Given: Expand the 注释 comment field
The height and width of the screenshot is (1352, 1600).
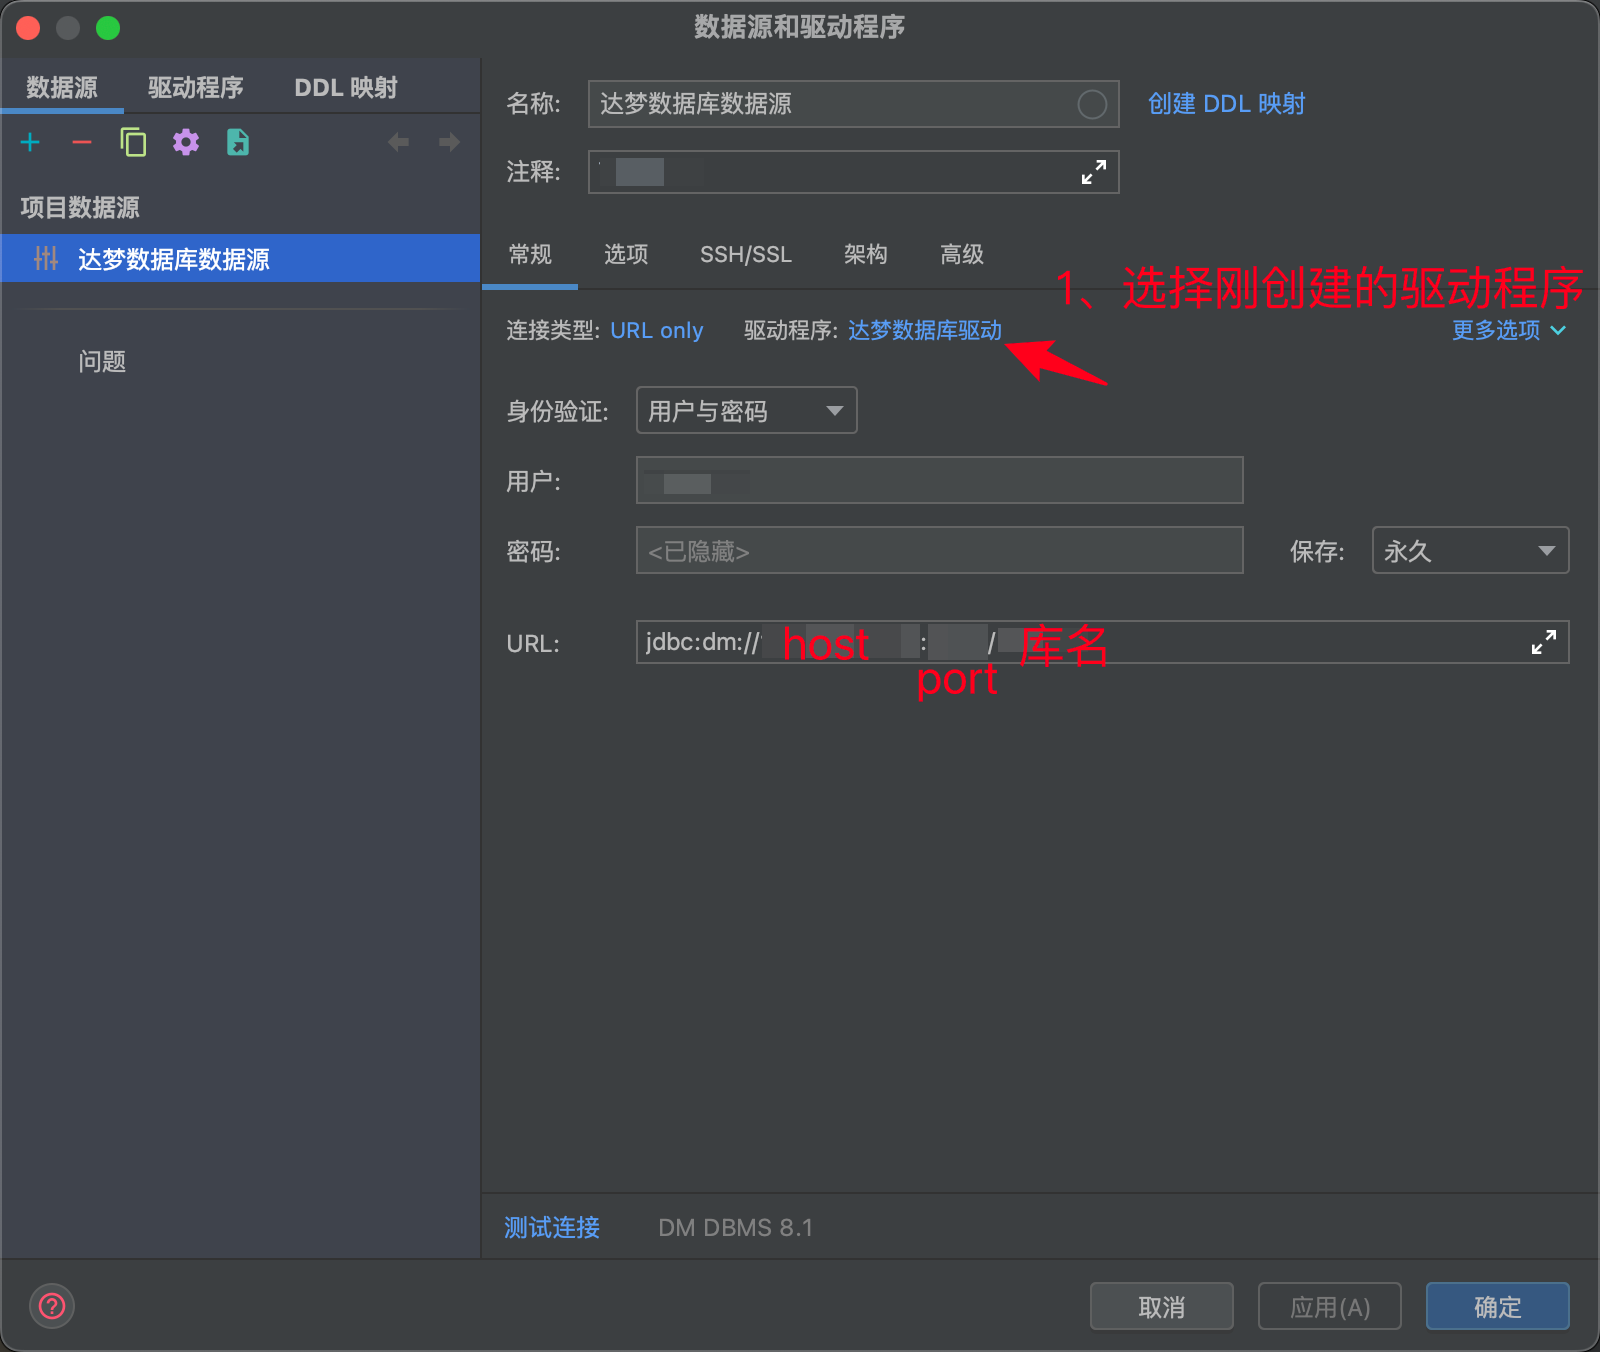Looking at the screenshot, I should [x=1093, y=172].
